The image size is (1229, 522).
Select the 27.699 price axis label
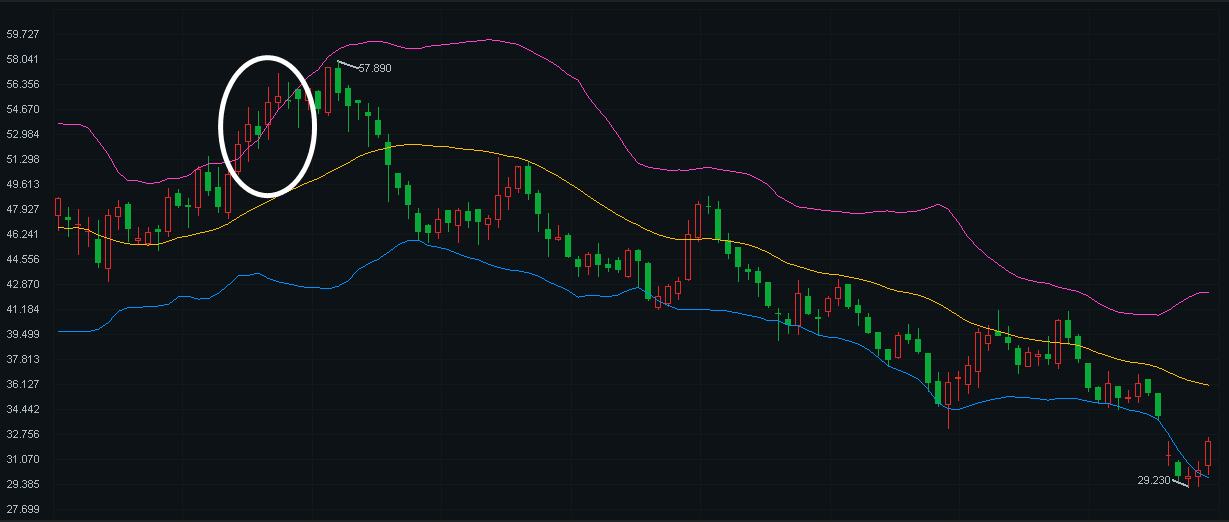click(x=22, y=509)
